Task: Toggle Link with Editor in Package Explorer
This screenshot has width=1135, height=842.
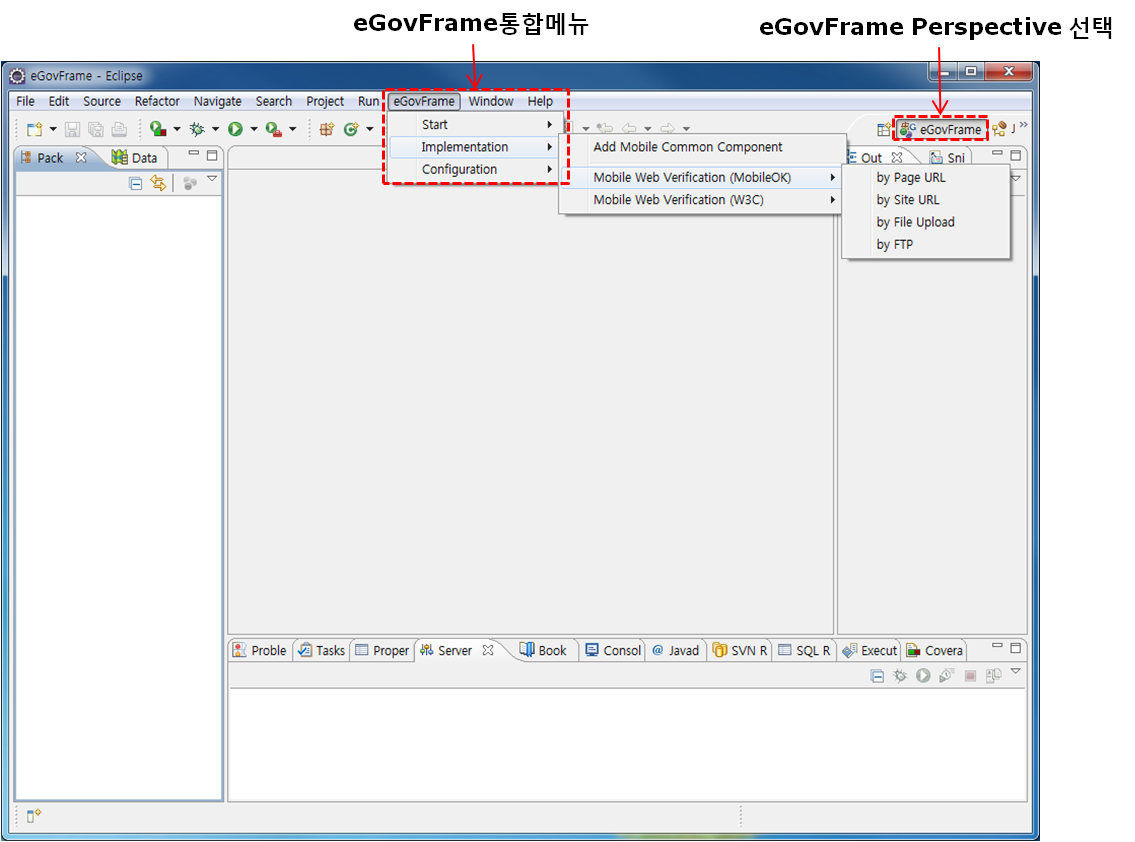Action: (x=158, y=183)
